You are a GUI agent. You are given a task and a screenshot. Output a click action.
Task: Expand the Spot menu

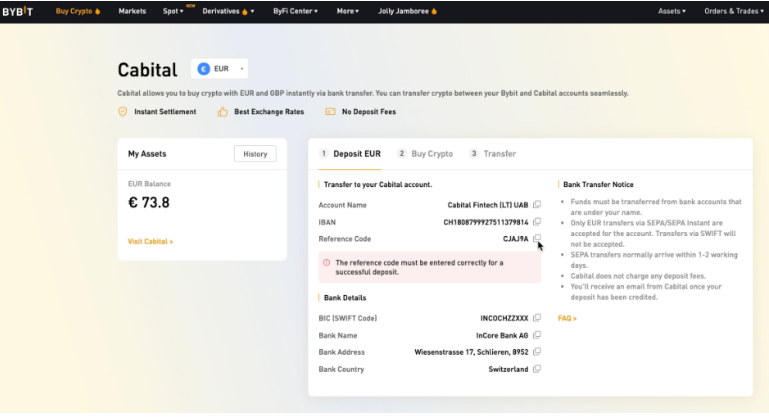173,11
